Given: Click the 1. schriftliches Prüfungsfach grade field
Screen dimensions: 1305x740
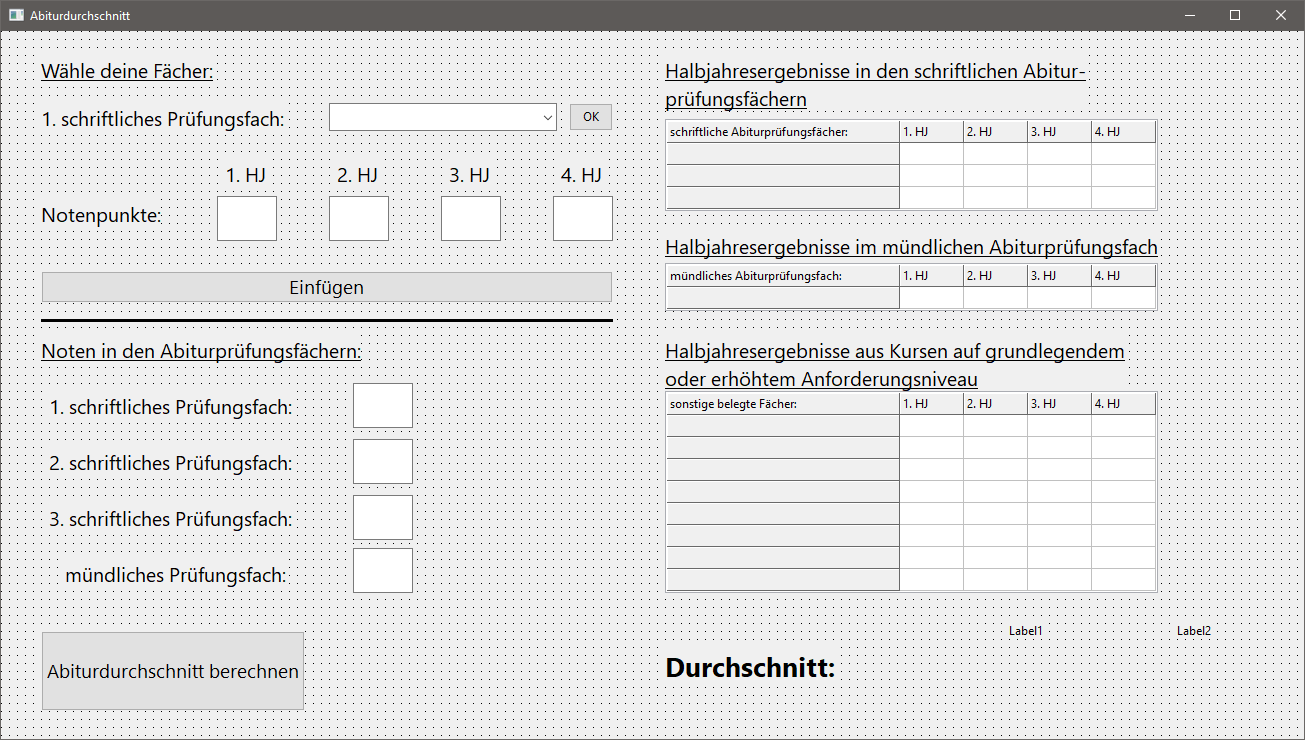Looking at the screenshot, I should point(383,406).
